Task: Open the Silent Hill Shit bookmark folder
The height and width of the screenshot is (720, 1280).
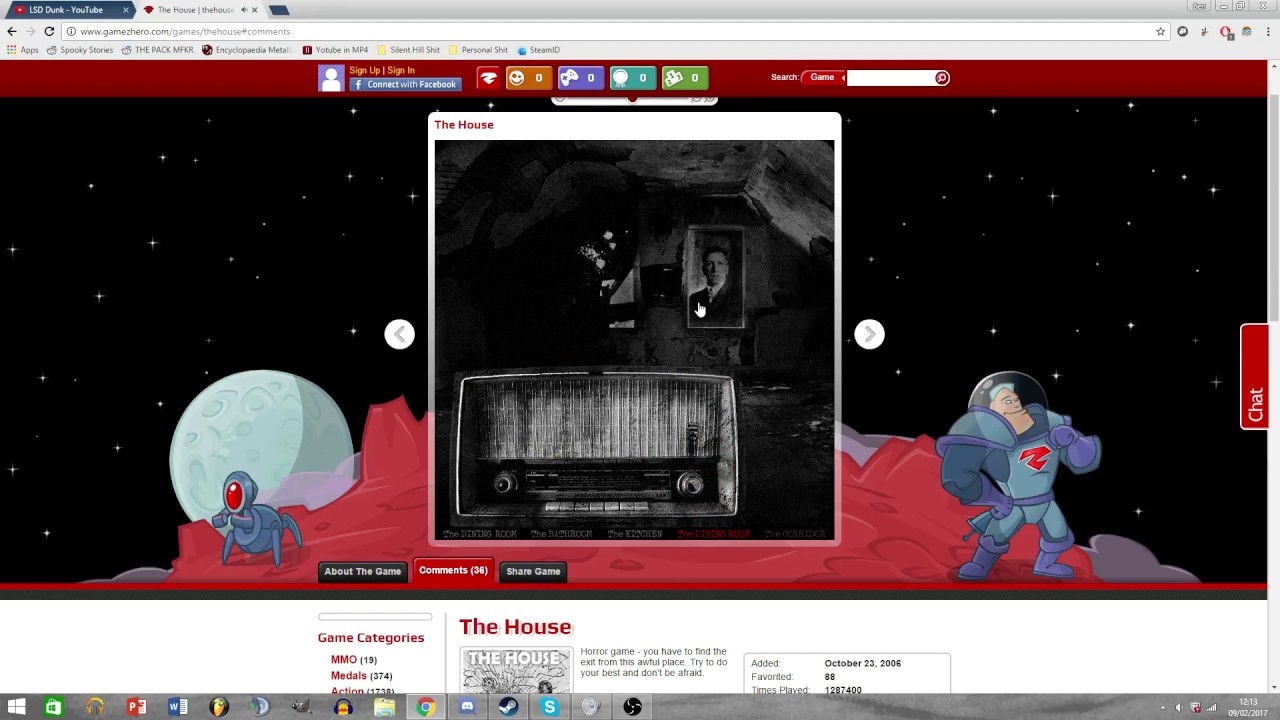Action: click(x=409, y=50)
